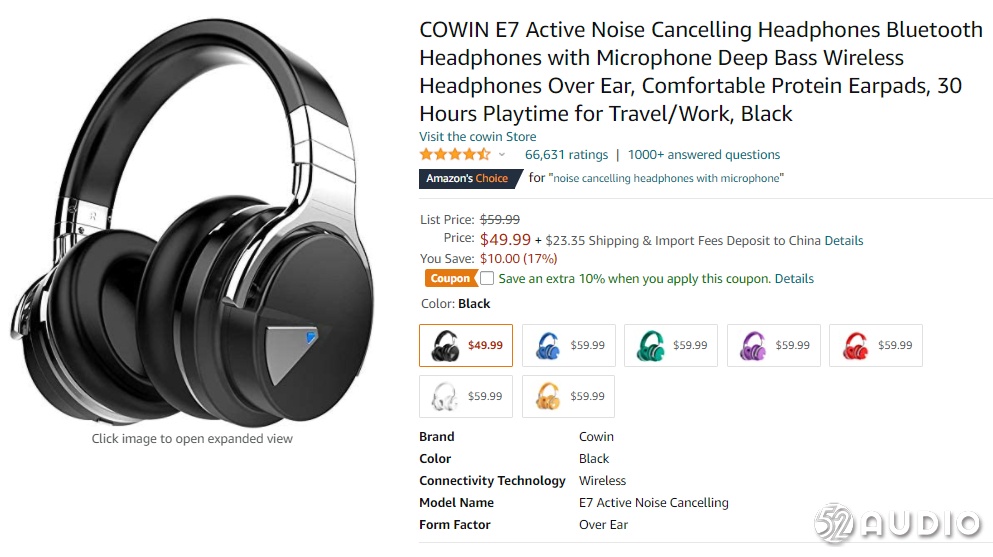Open coupon Details link

pos(794,279)
